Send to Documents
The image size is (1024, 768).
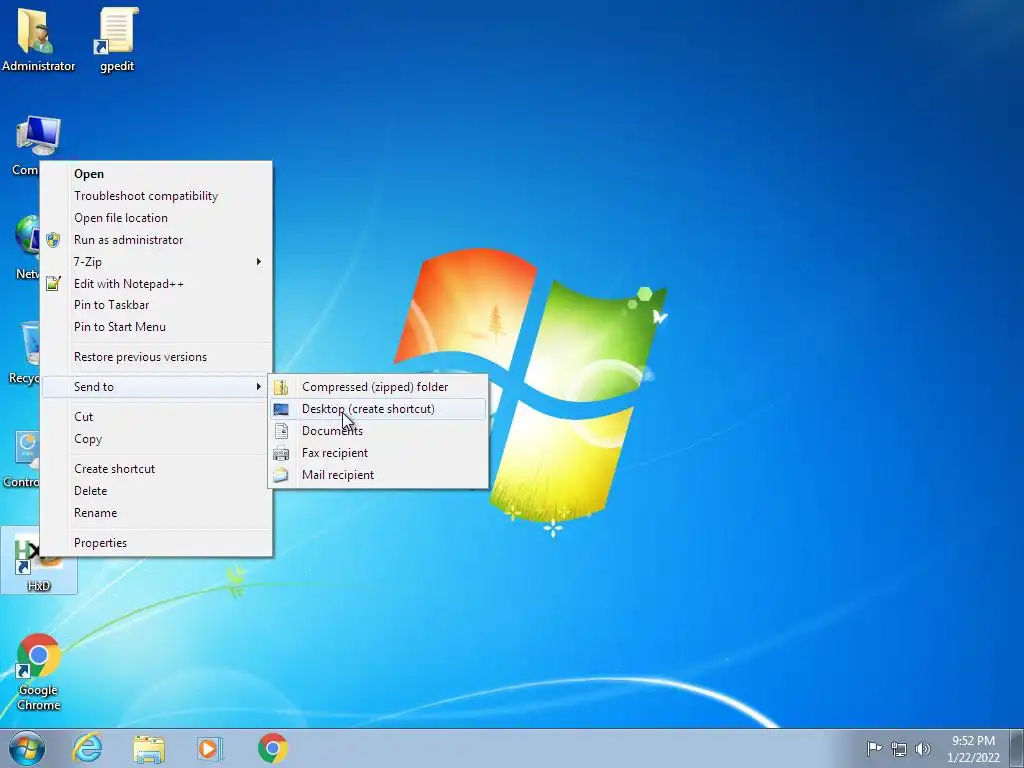tap(378, 431)
